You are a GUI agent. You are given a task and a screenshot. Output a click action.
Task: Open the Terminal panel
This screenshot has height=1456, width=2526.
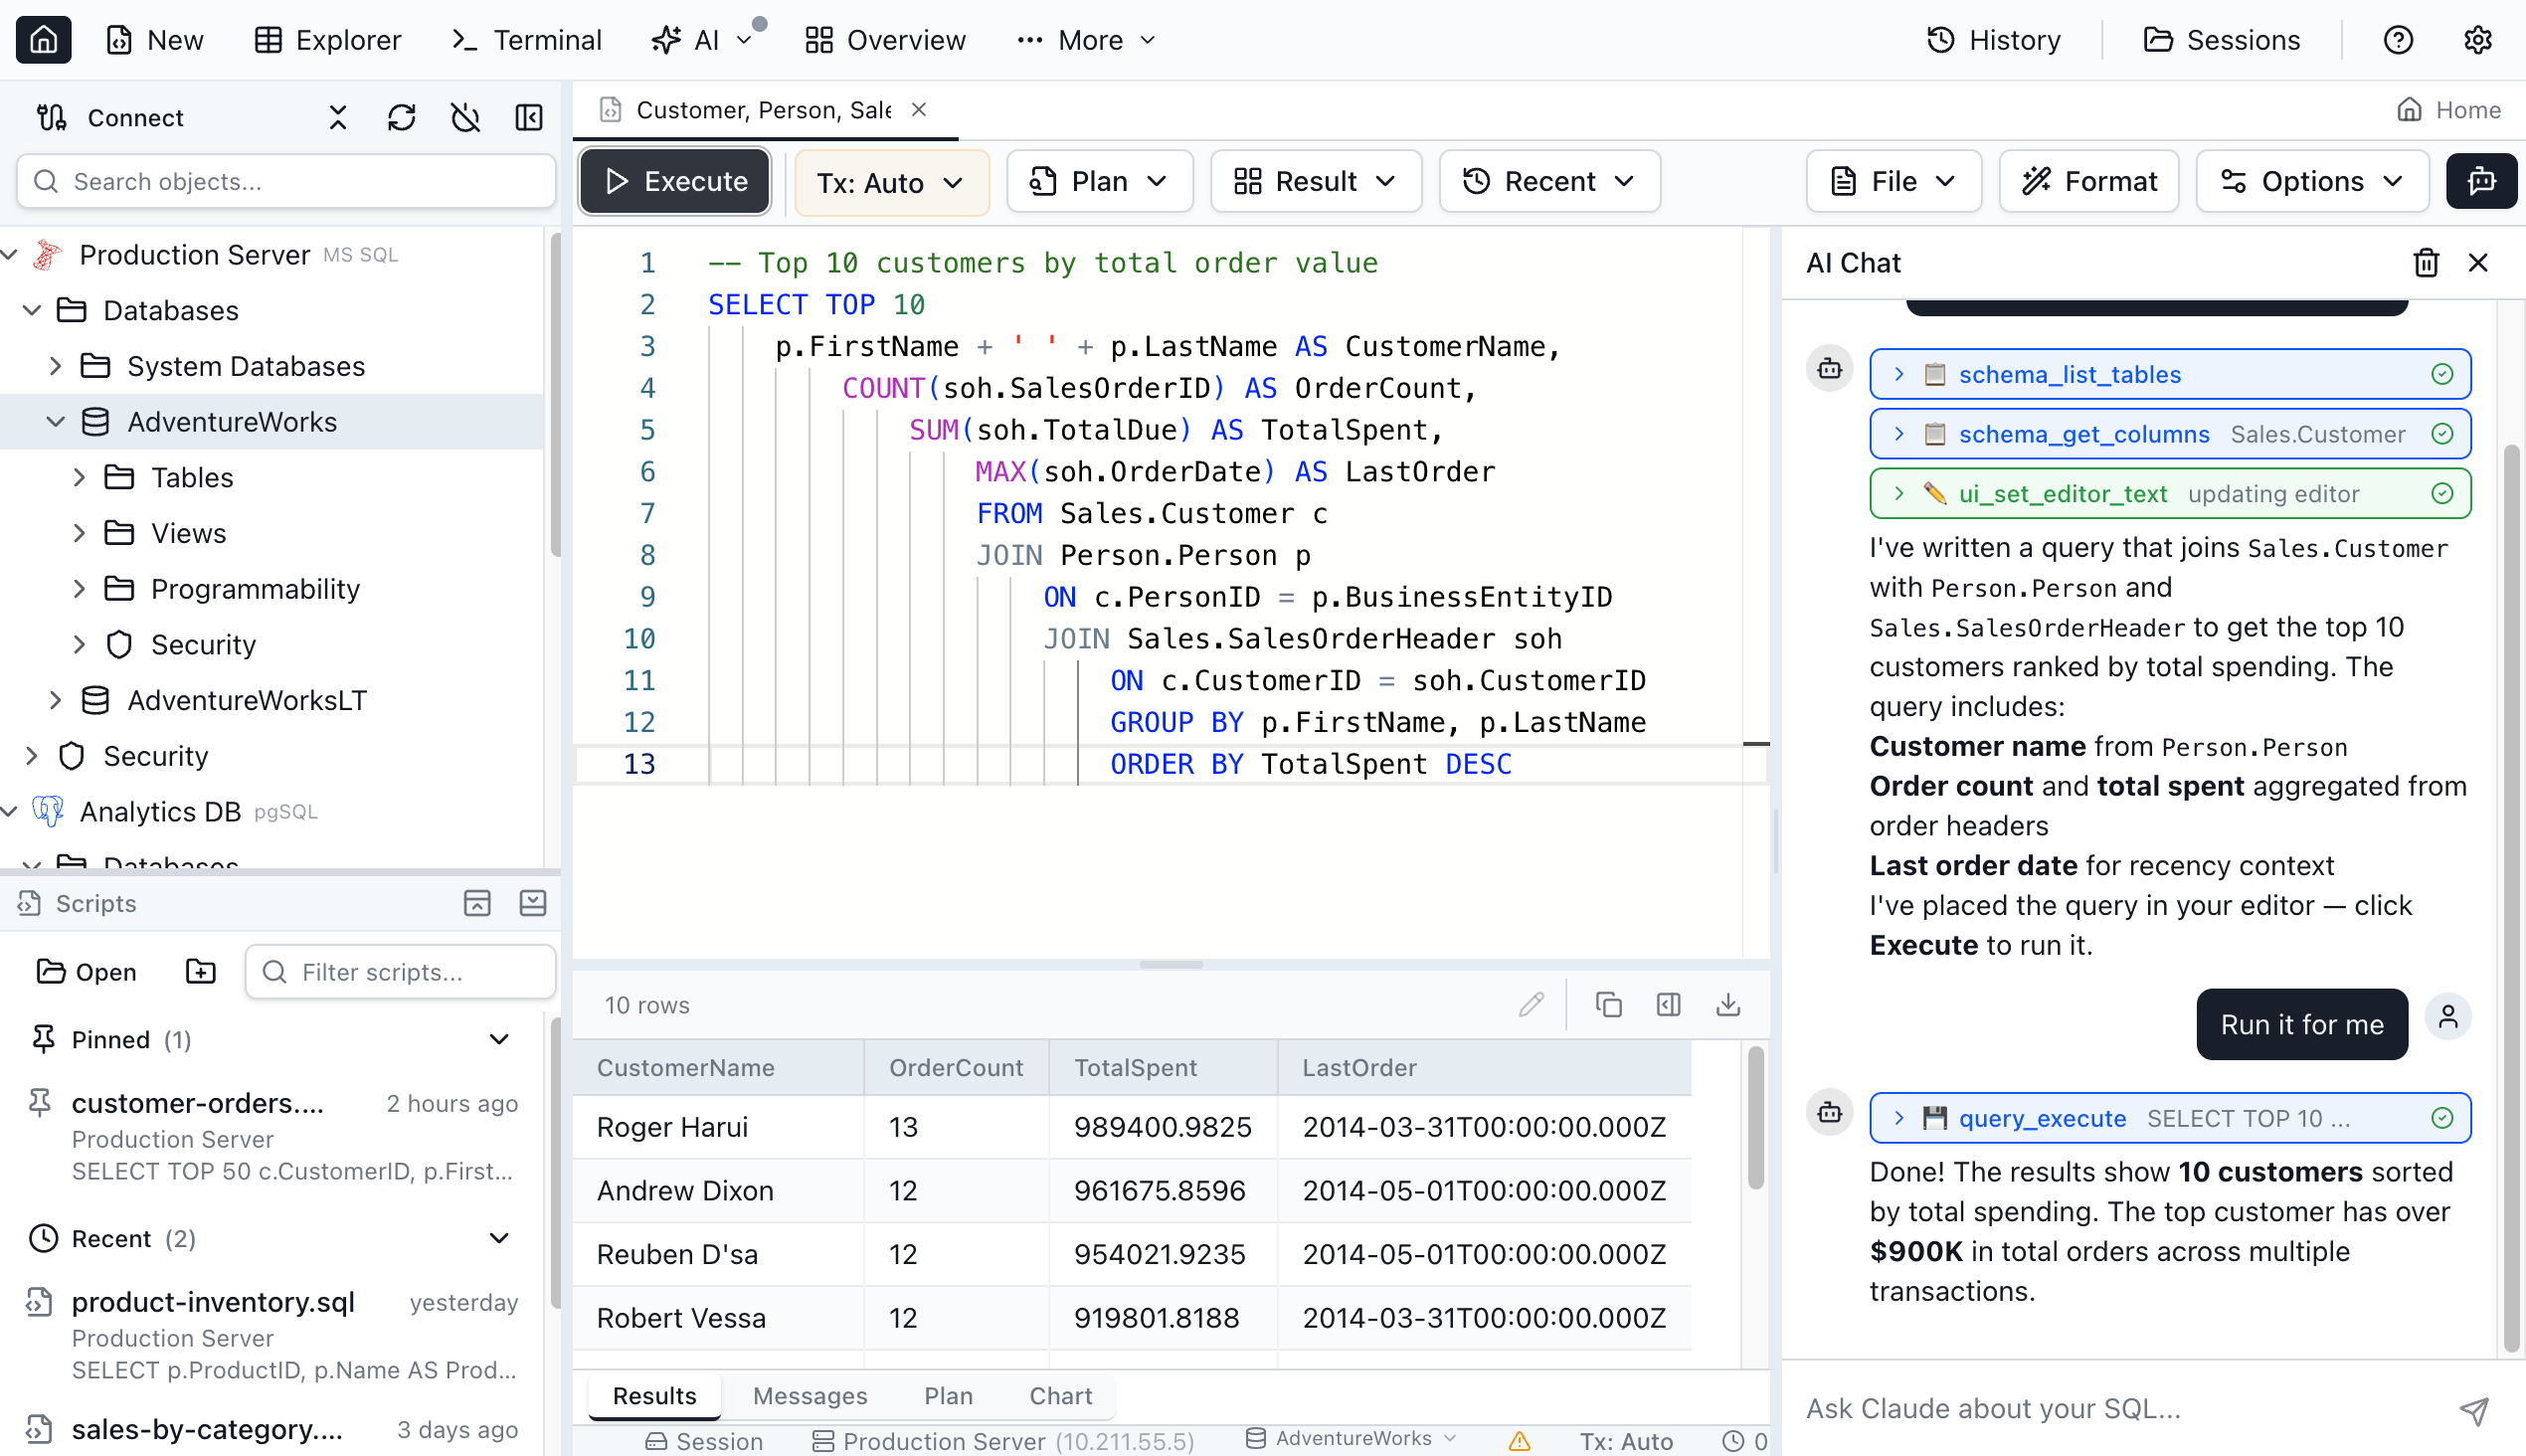tap(526, 40)
